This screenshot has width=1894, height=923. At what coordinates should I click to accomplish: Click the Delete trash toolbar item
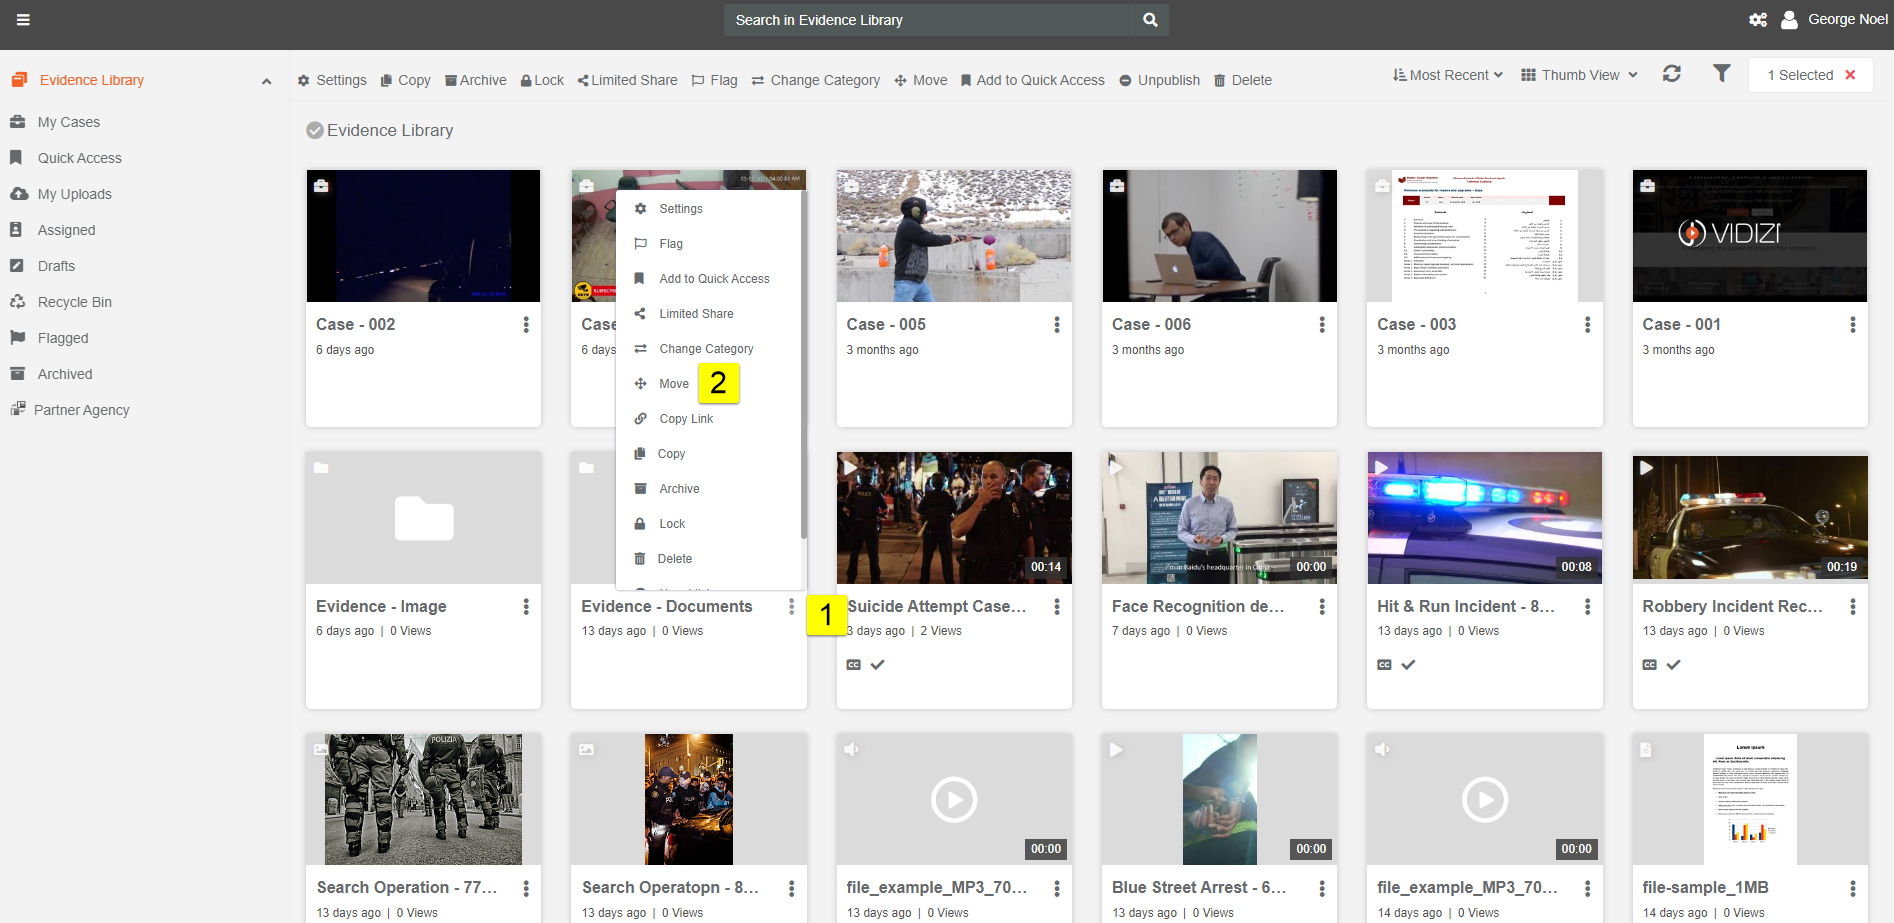(1242, 80)
